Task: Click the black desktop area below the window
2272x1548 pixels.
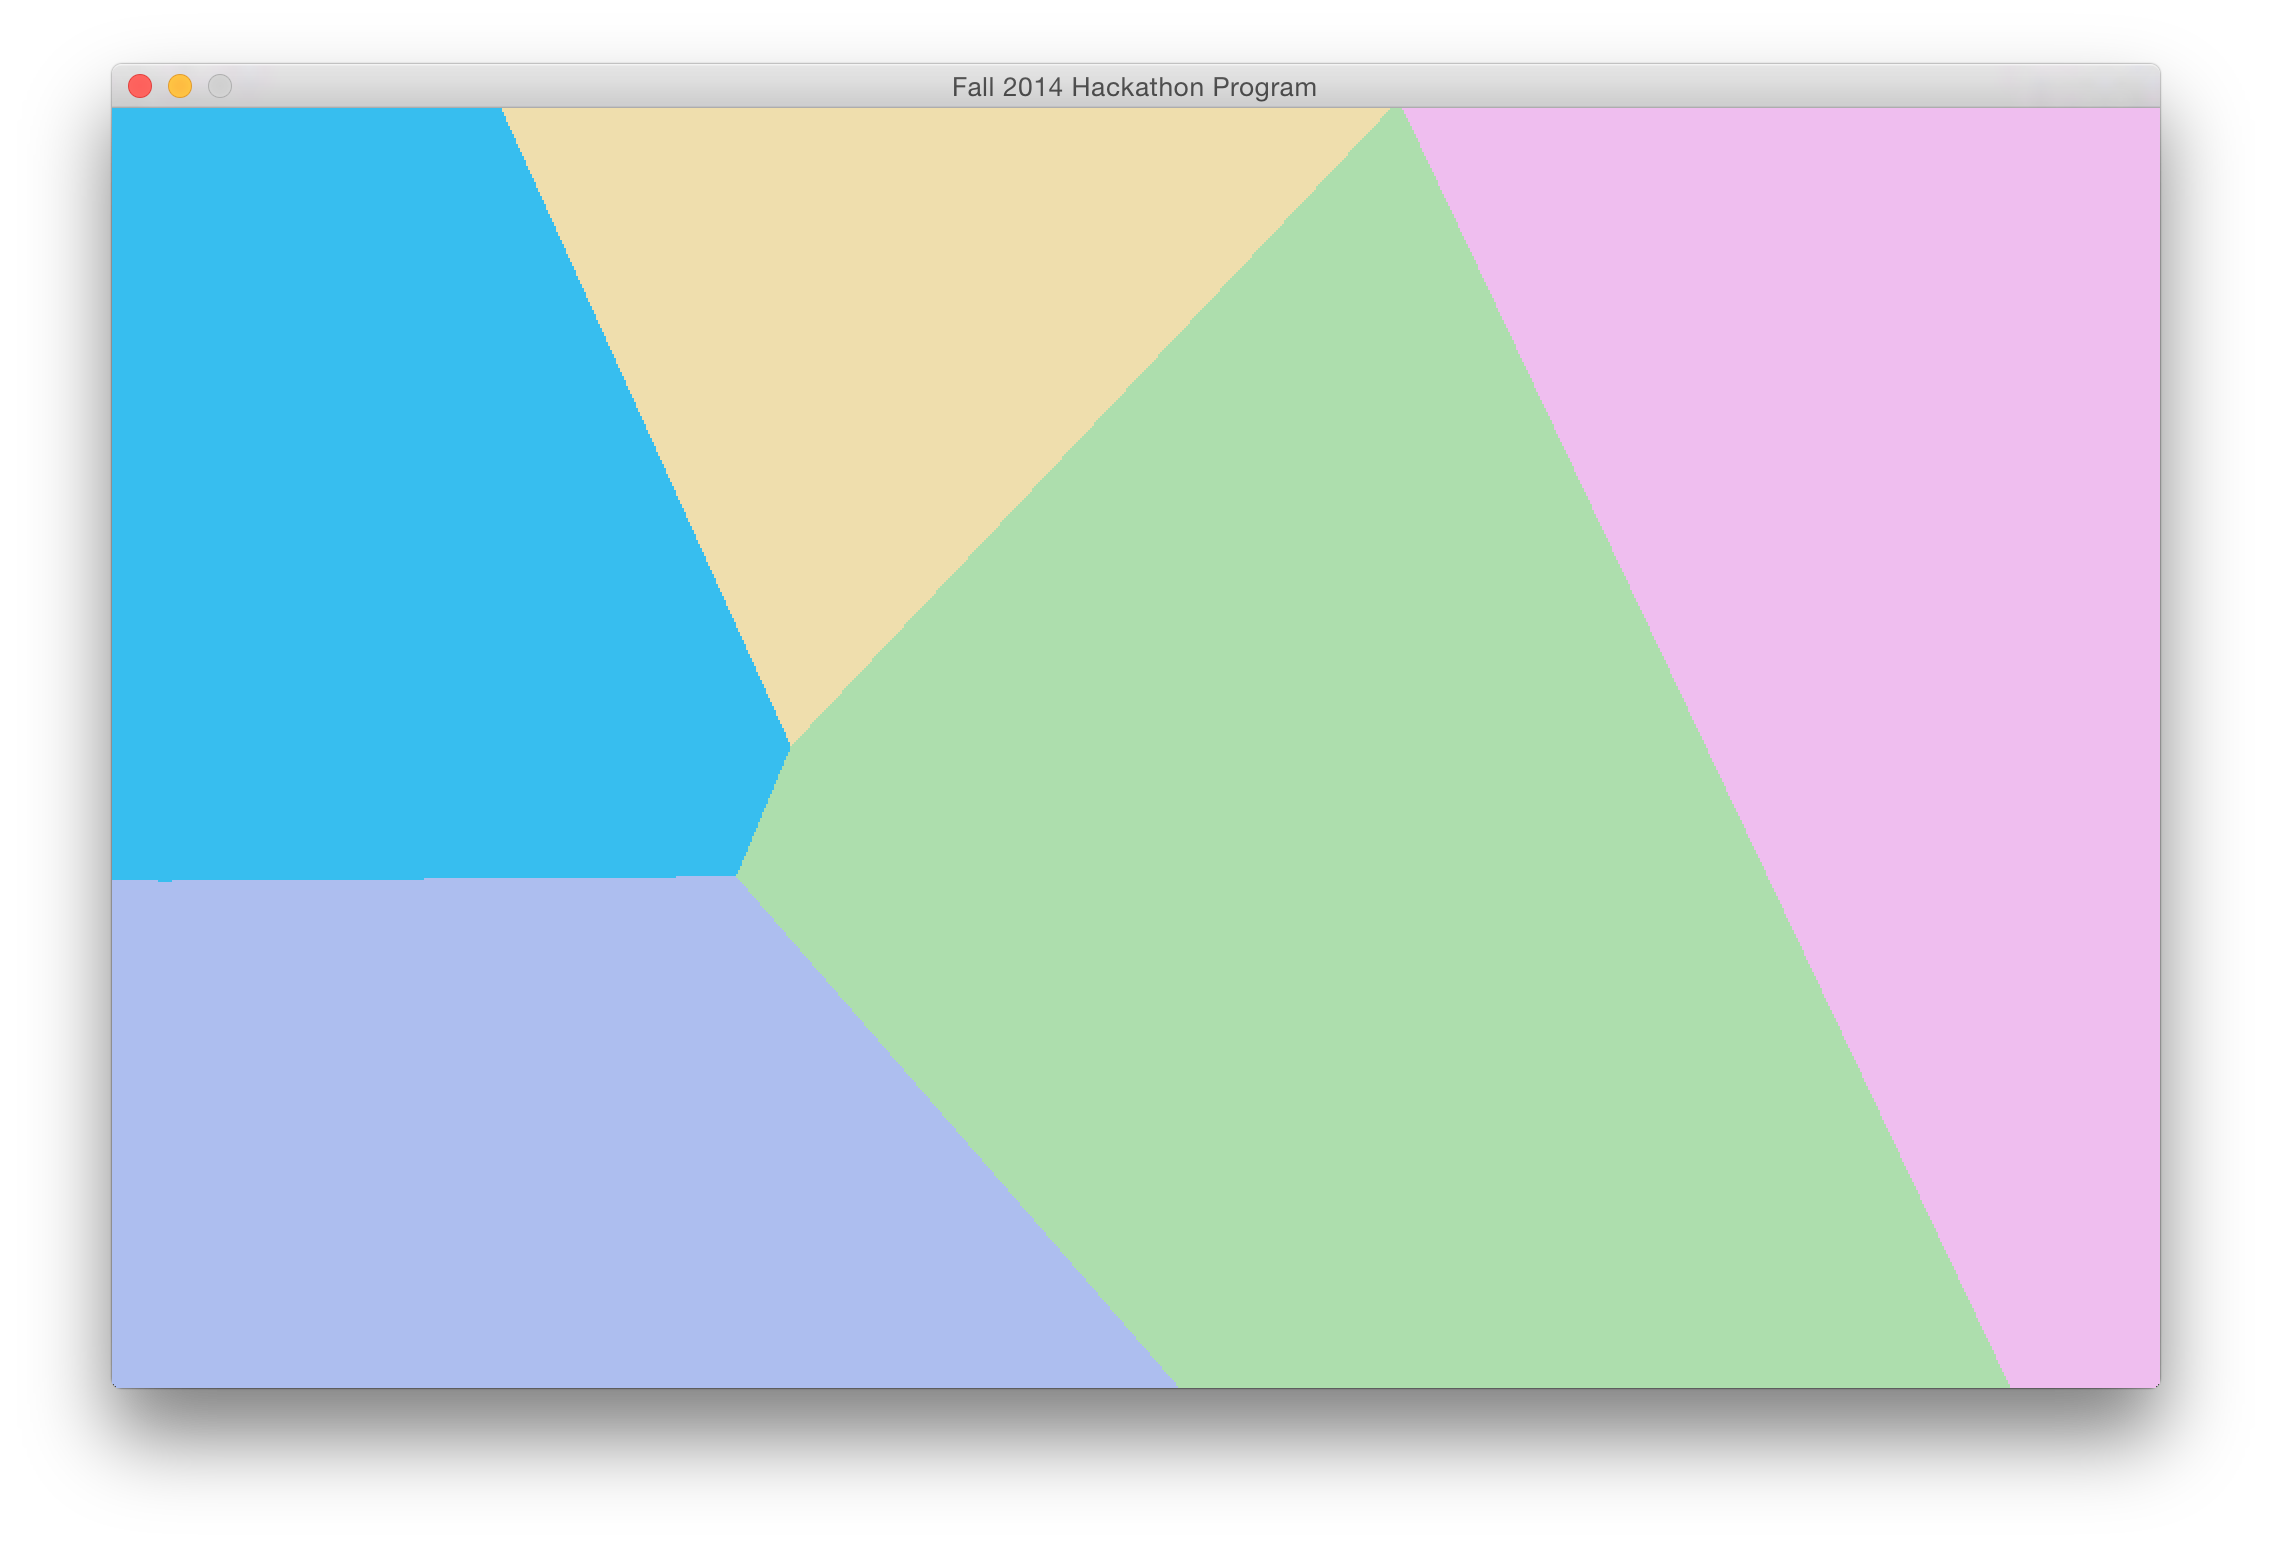Action: coord(1136,1470)
